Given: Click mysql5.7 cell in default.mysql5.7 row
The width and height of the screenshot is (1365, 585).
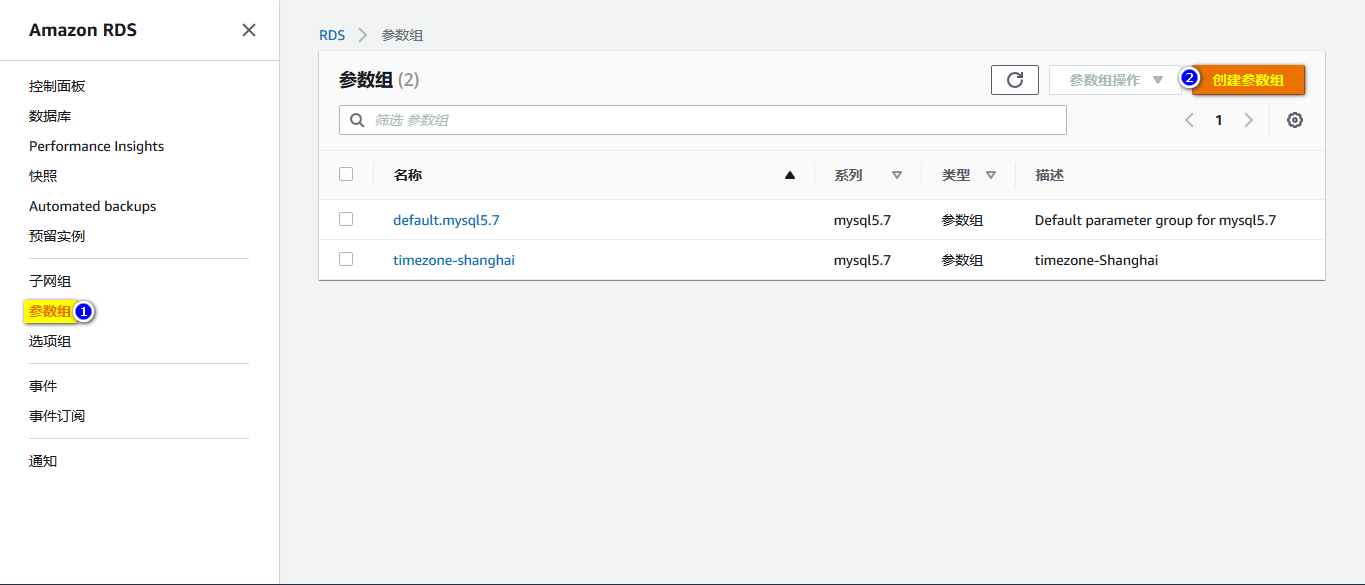Looking at the screenshot, I should click(862, 220).
